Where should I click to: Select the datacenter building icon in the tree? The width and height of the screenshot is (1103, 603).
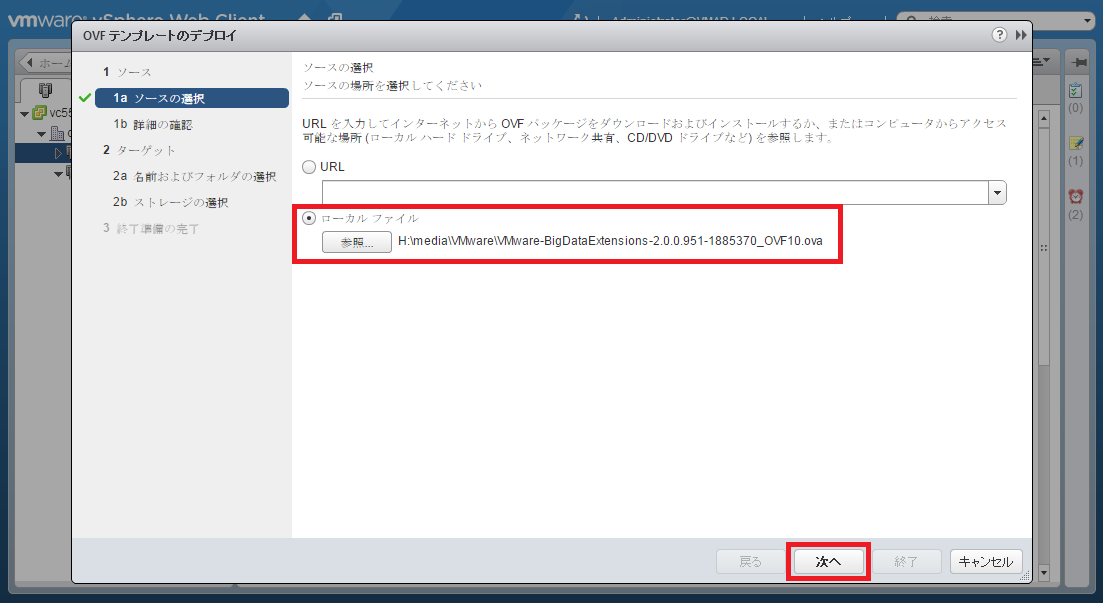(58, 133)
